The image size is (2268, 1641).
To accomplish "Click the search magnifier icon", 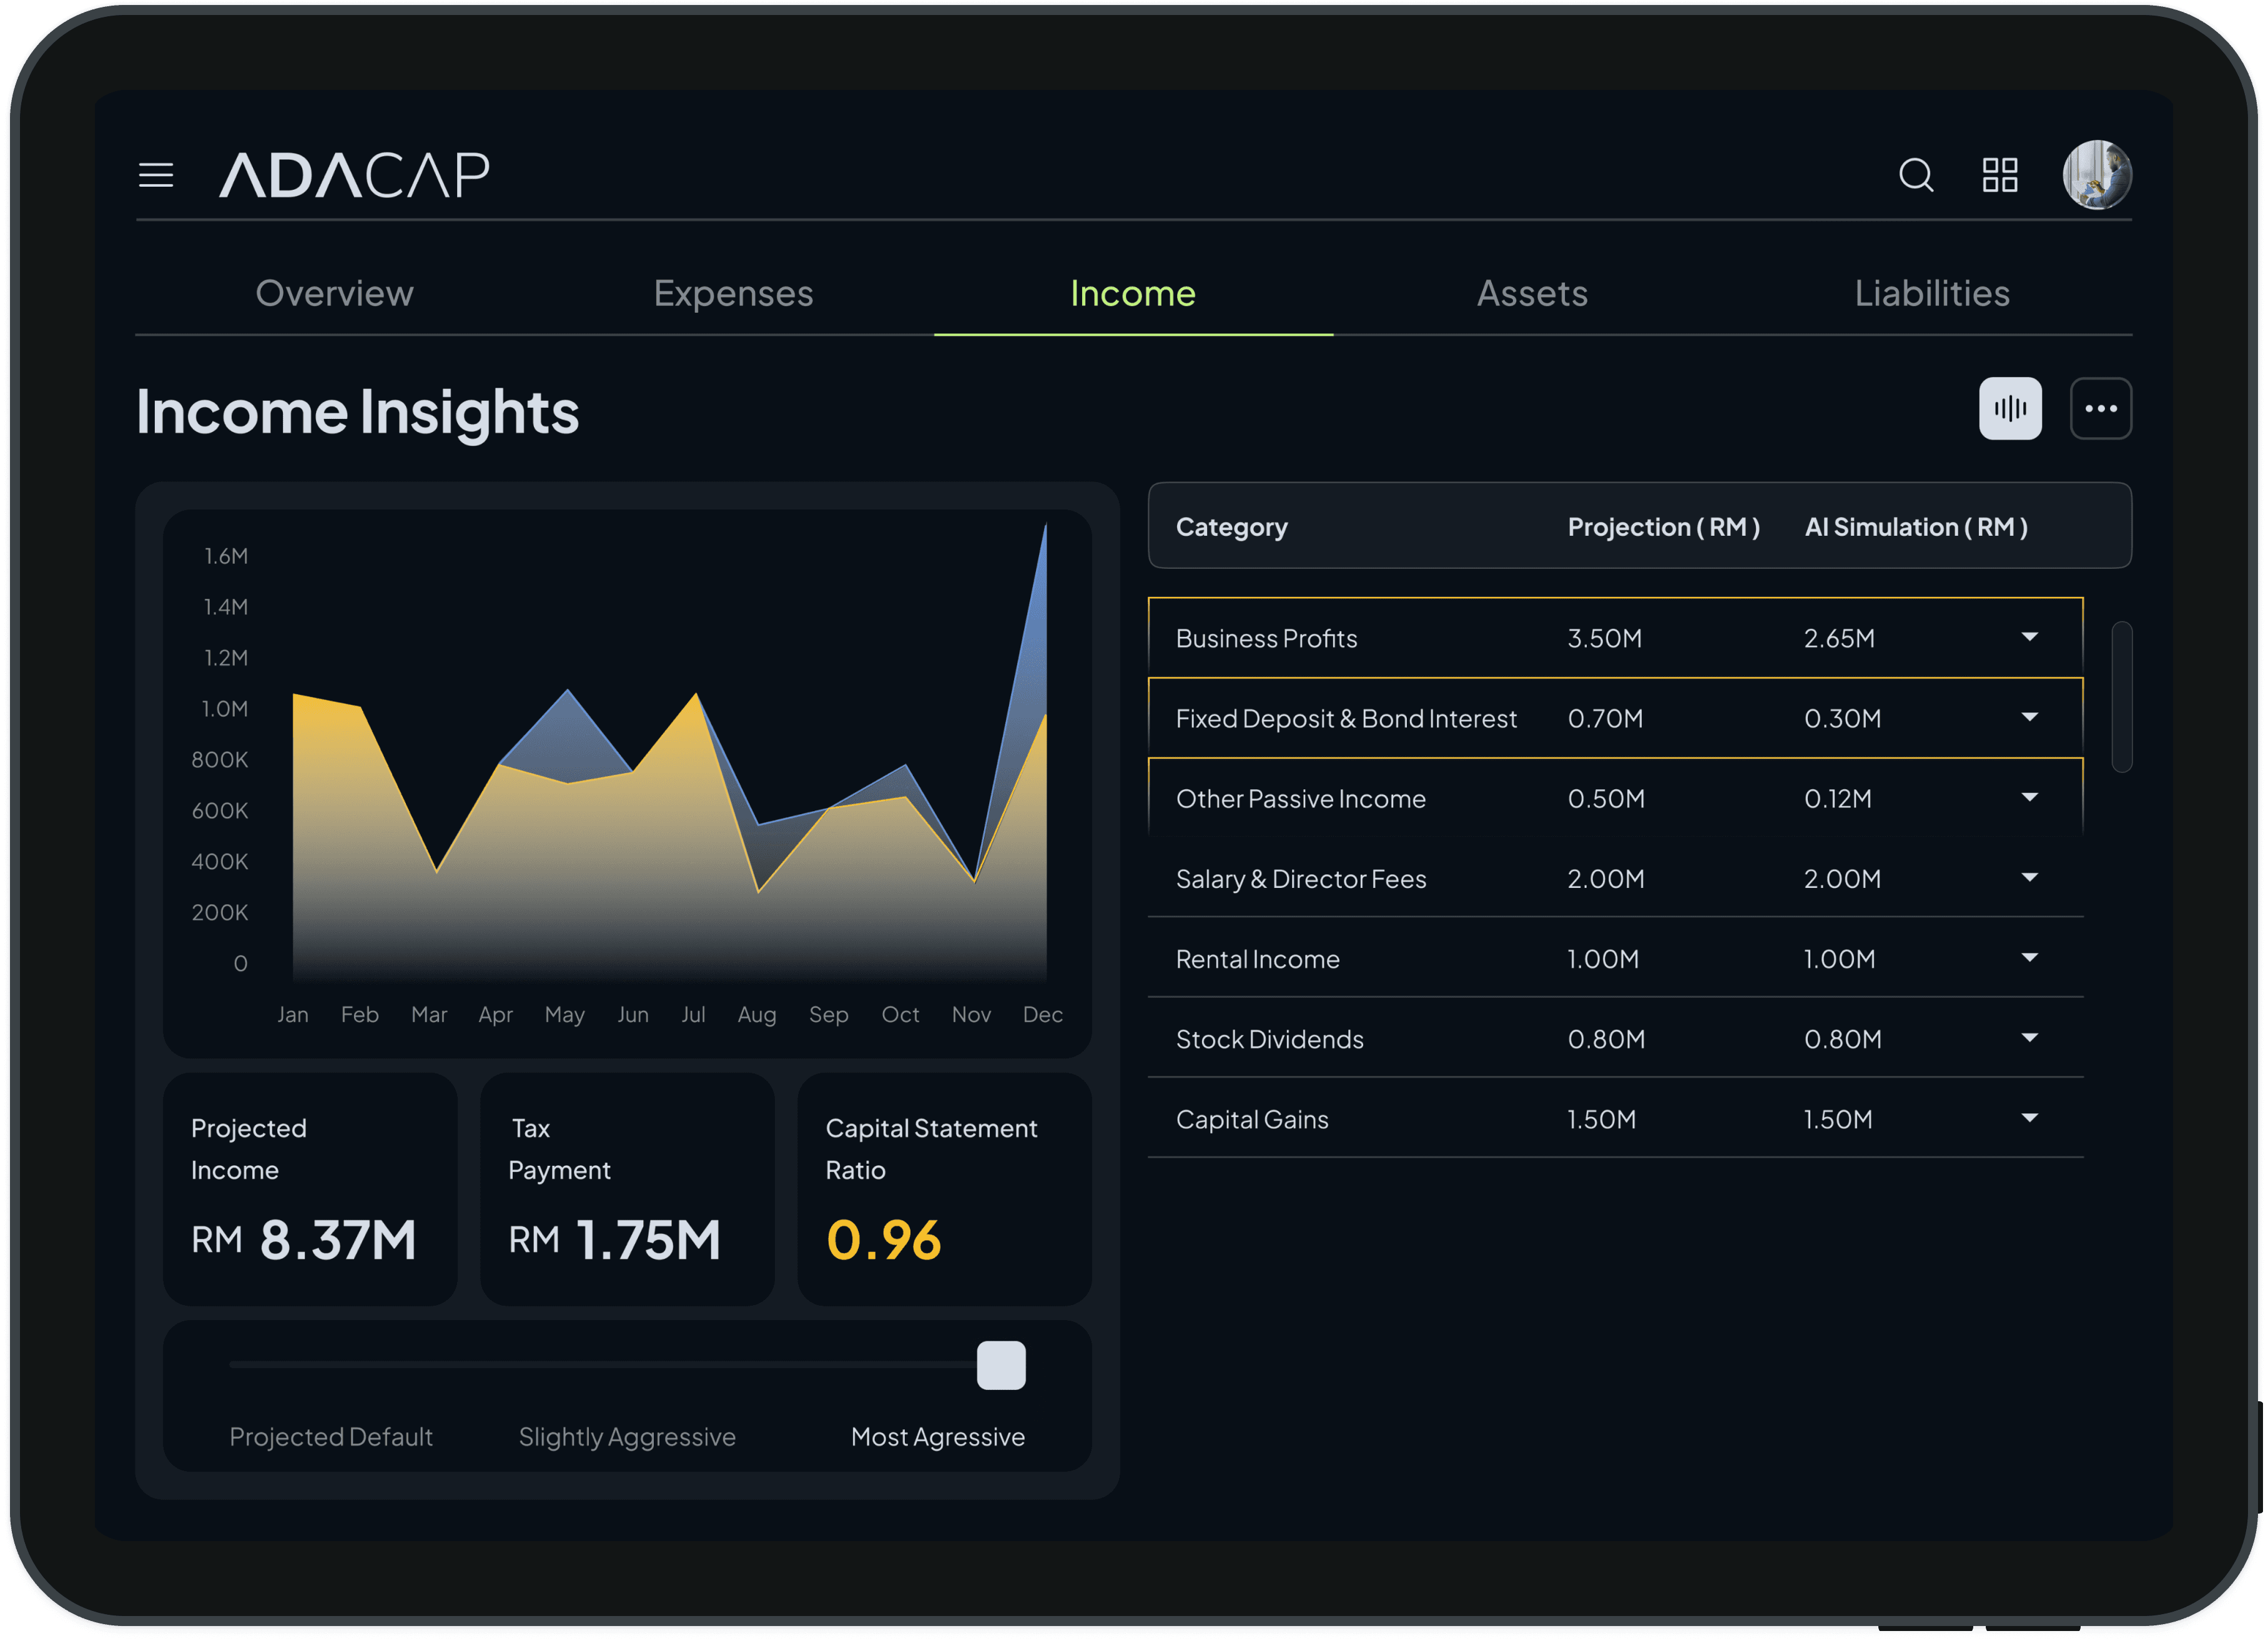I will (x=1915, y=175).
